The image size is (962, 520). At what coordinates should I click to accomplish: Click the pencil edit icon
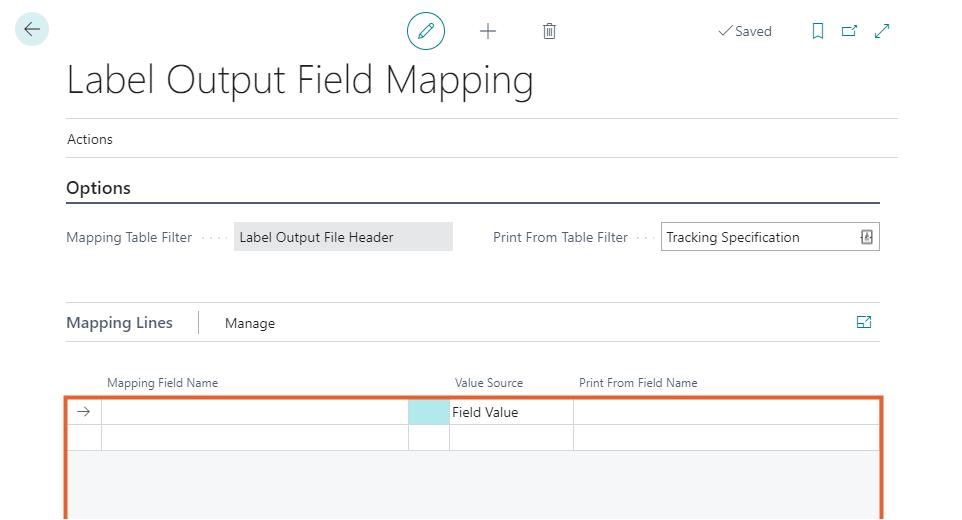(x=426, y=31)
